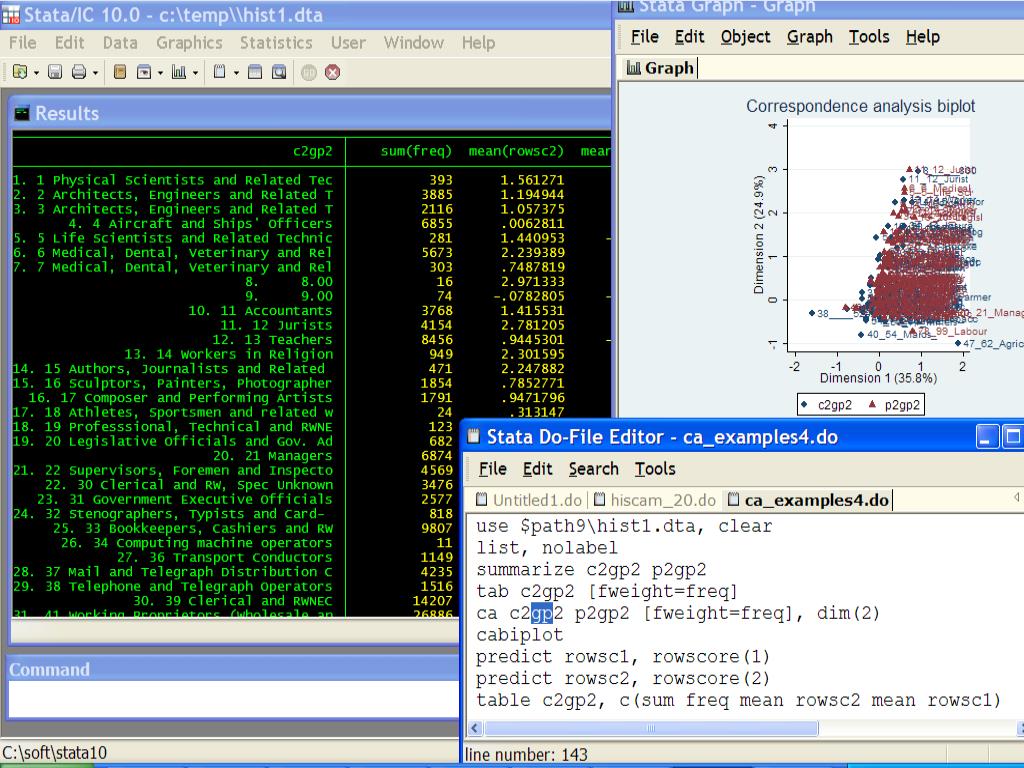1024x768 pixels.
Task: Open File menu in Graph window
Action: 645,37
